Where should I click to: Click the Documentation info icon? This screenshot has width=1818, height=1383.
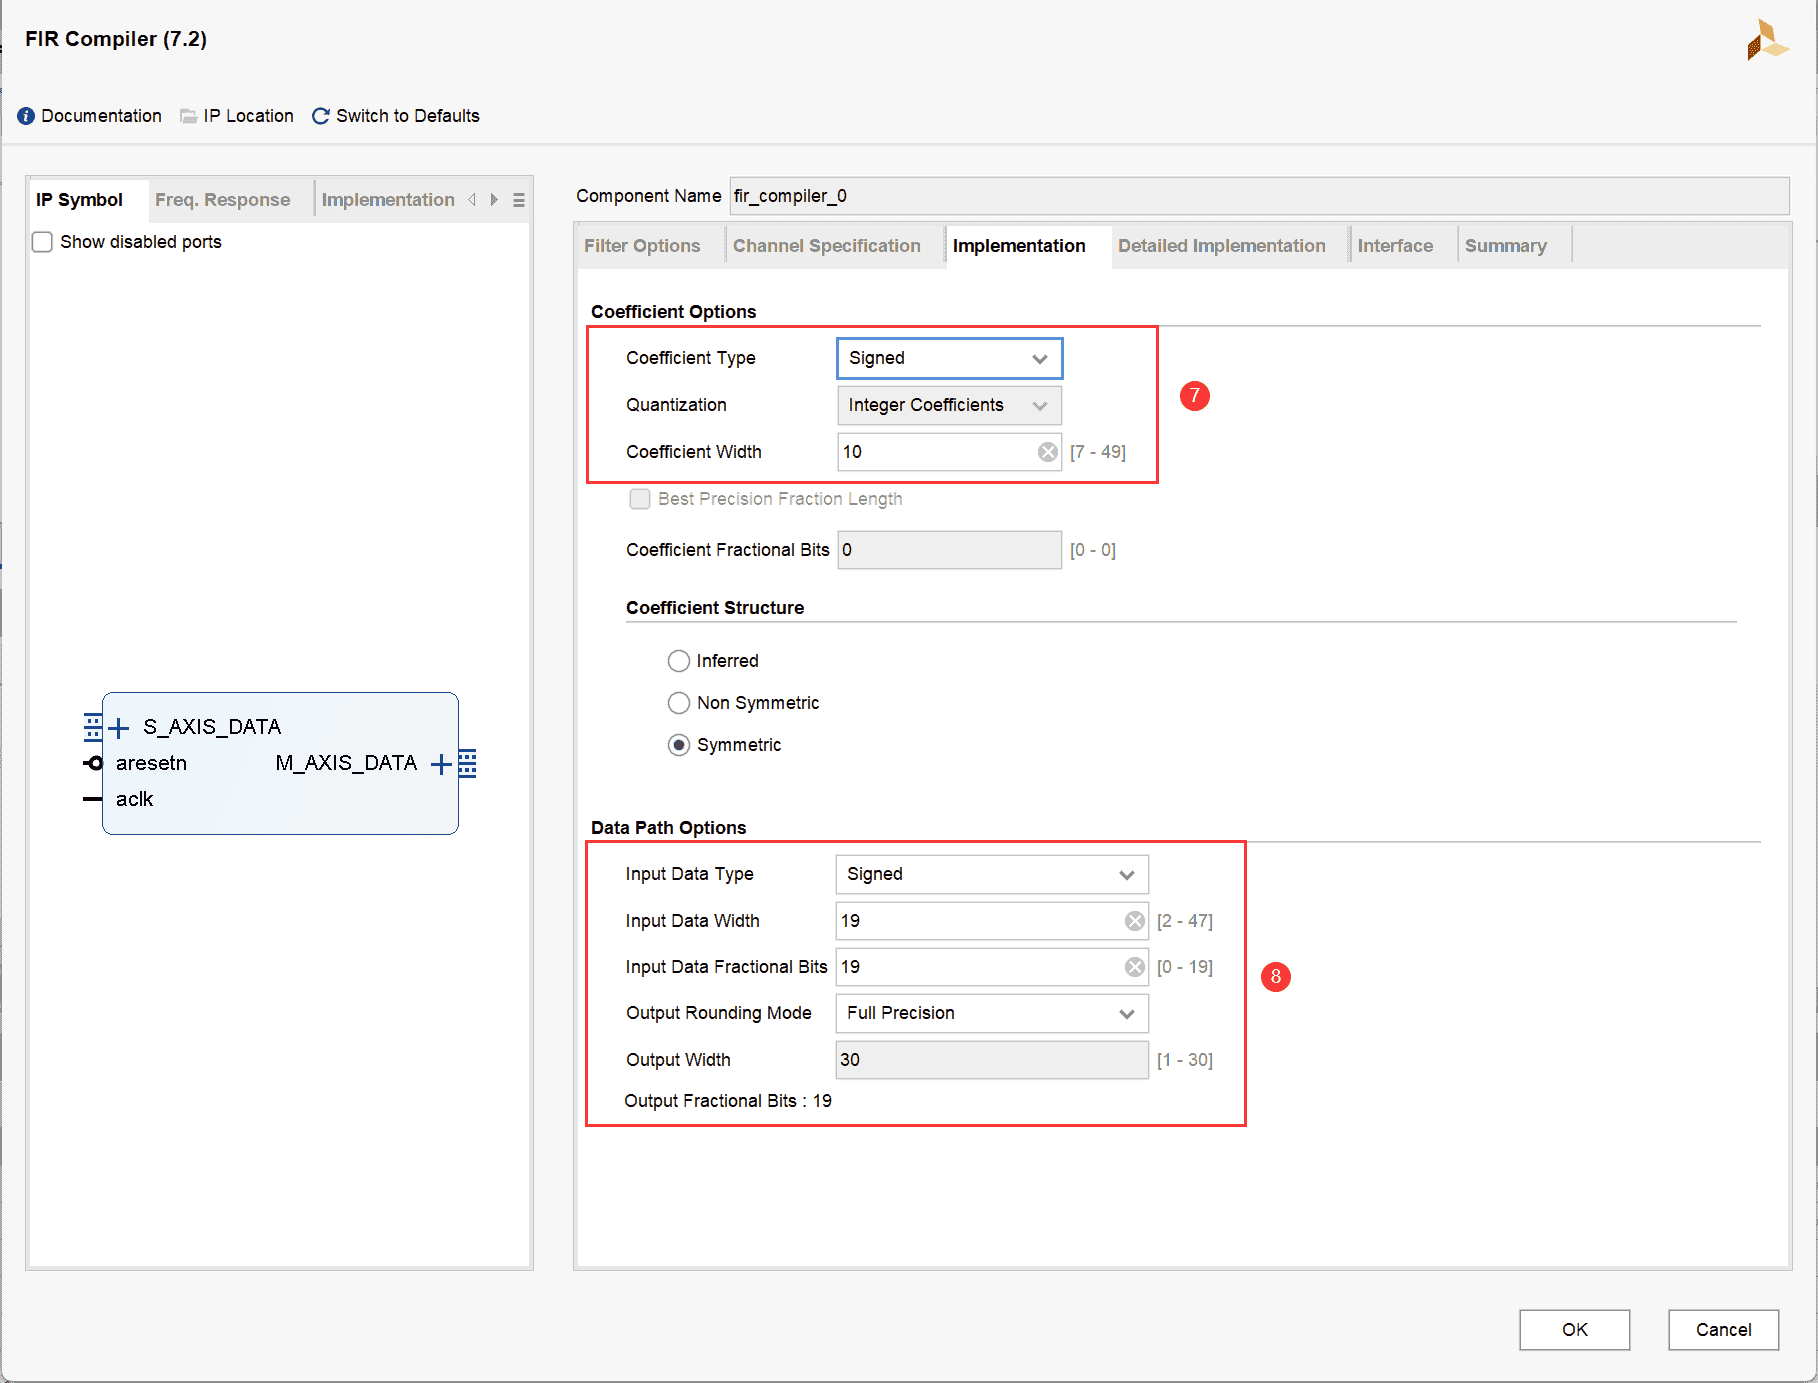(x=26, y=116)
